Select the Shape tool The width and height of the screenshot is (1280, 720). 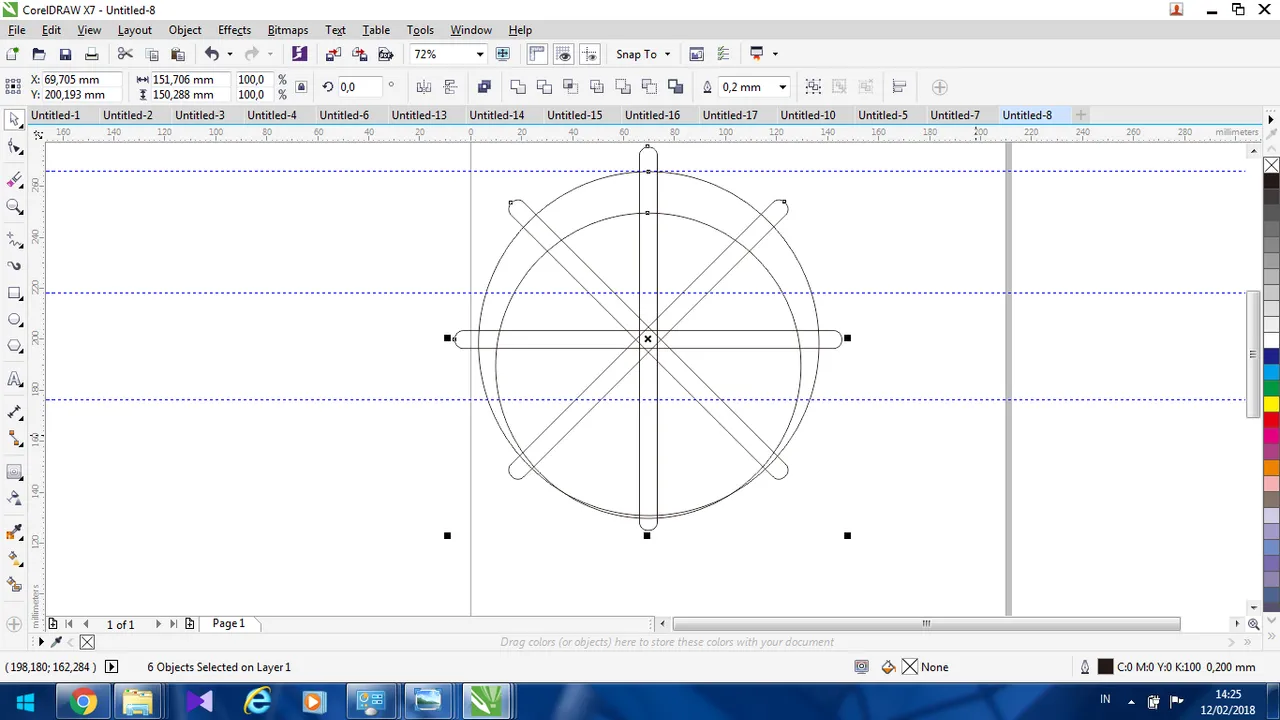coord(15,148)
